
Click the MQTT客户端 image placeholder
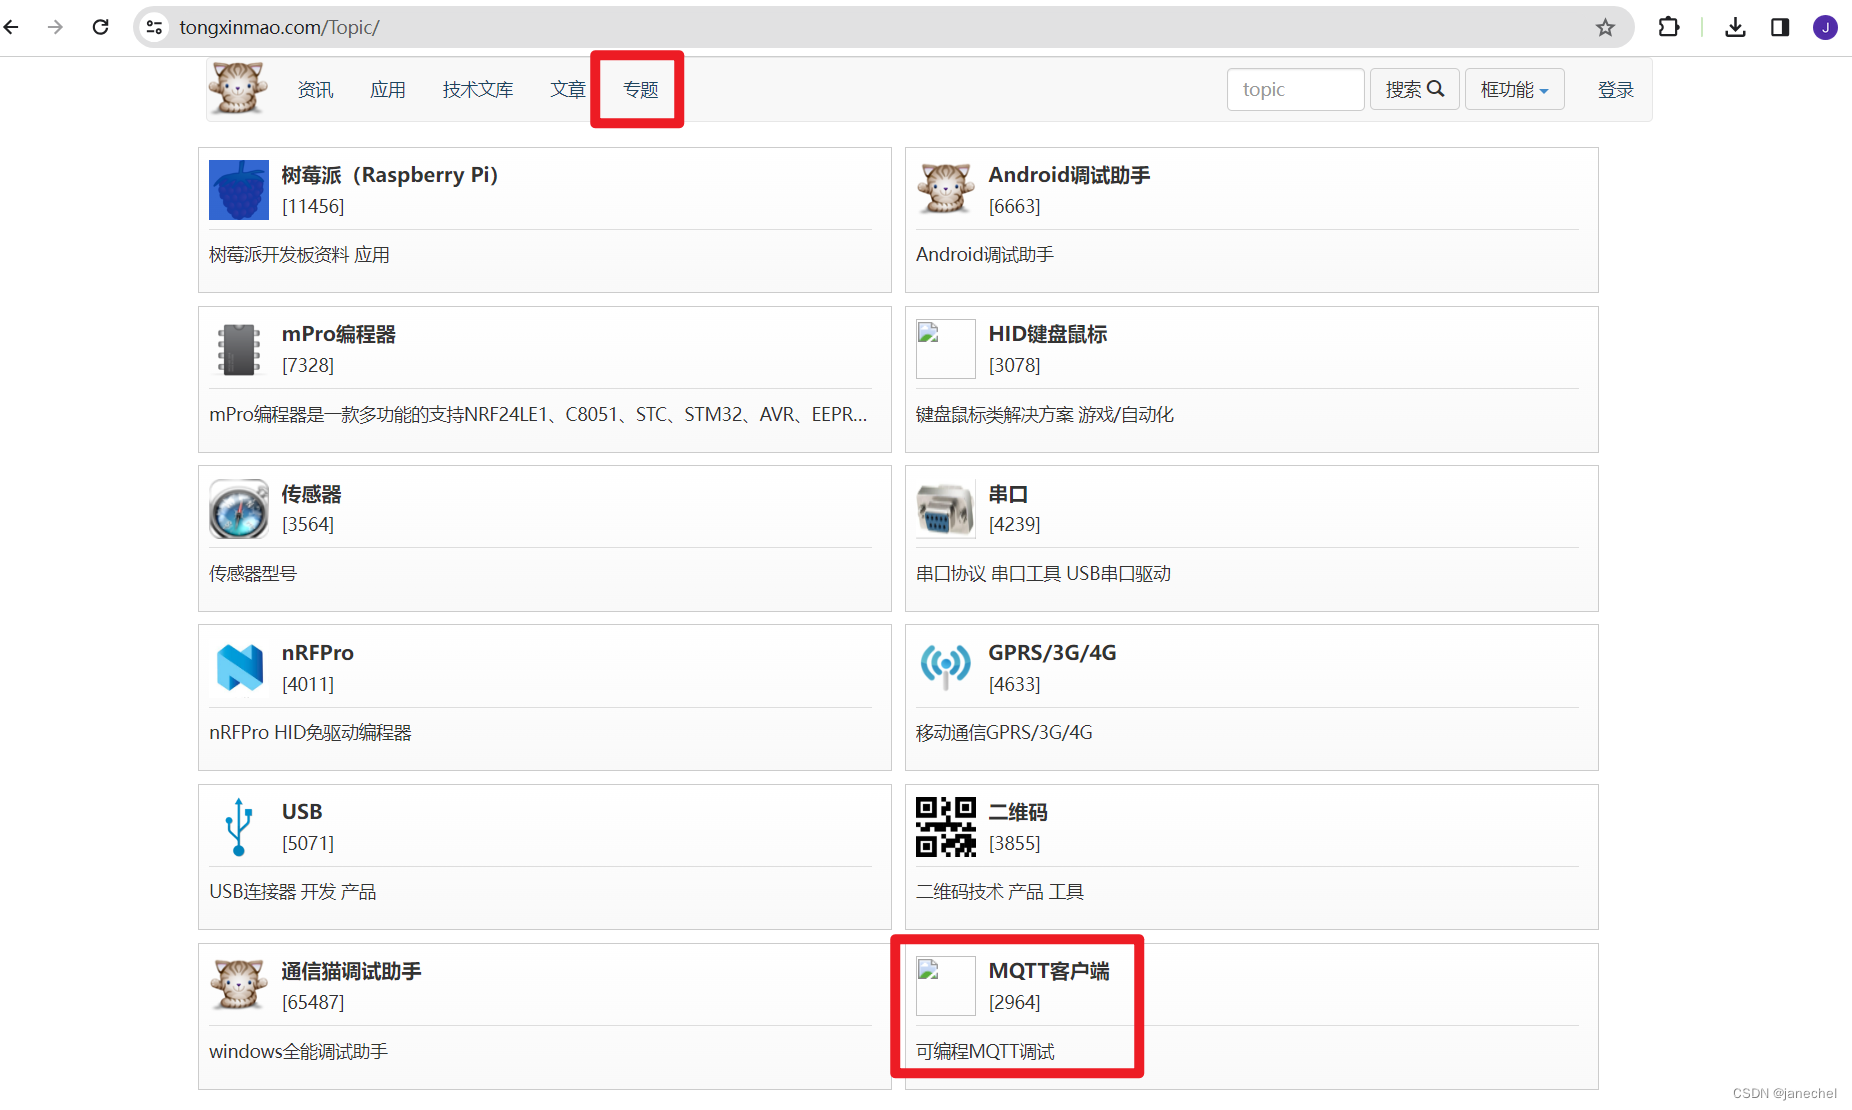945,986
